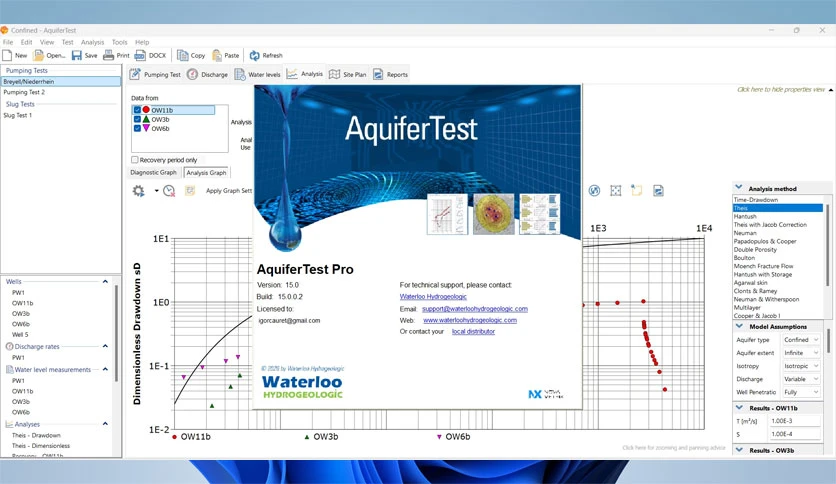Click the Water levels tab's document icon
Viewport: 836px width, 484px height.
pyautogui.click(x=239, y=74)
